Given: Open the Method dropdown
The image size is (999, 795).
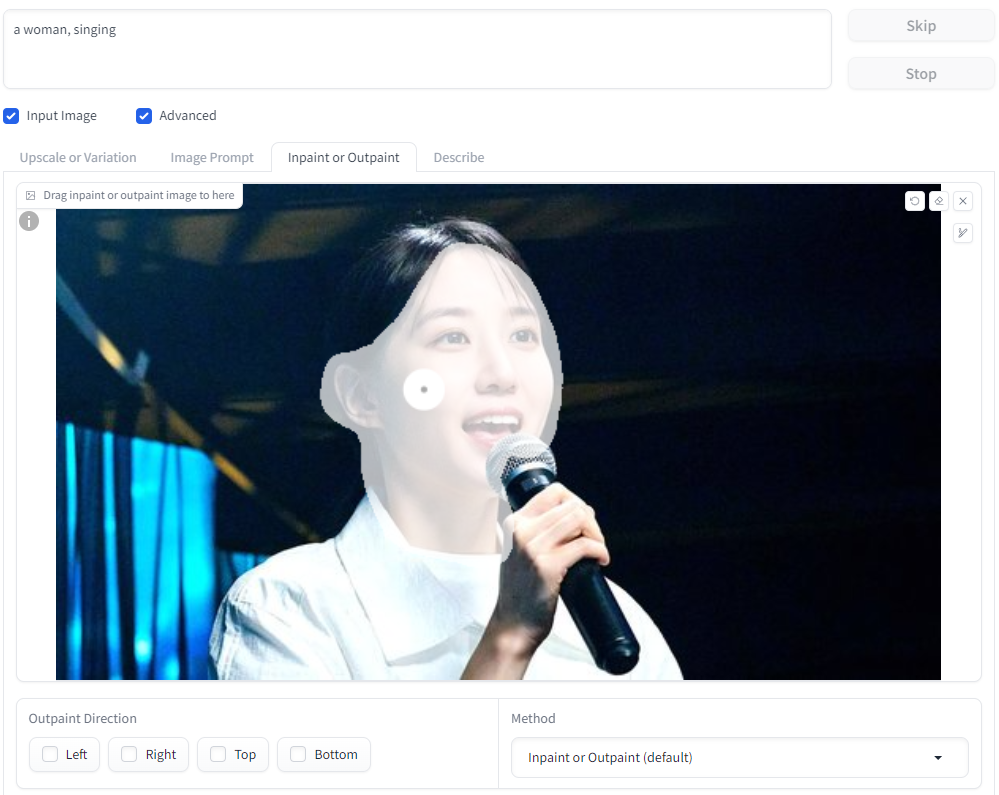Looking at the screenshot, I should tap(739, 757).
